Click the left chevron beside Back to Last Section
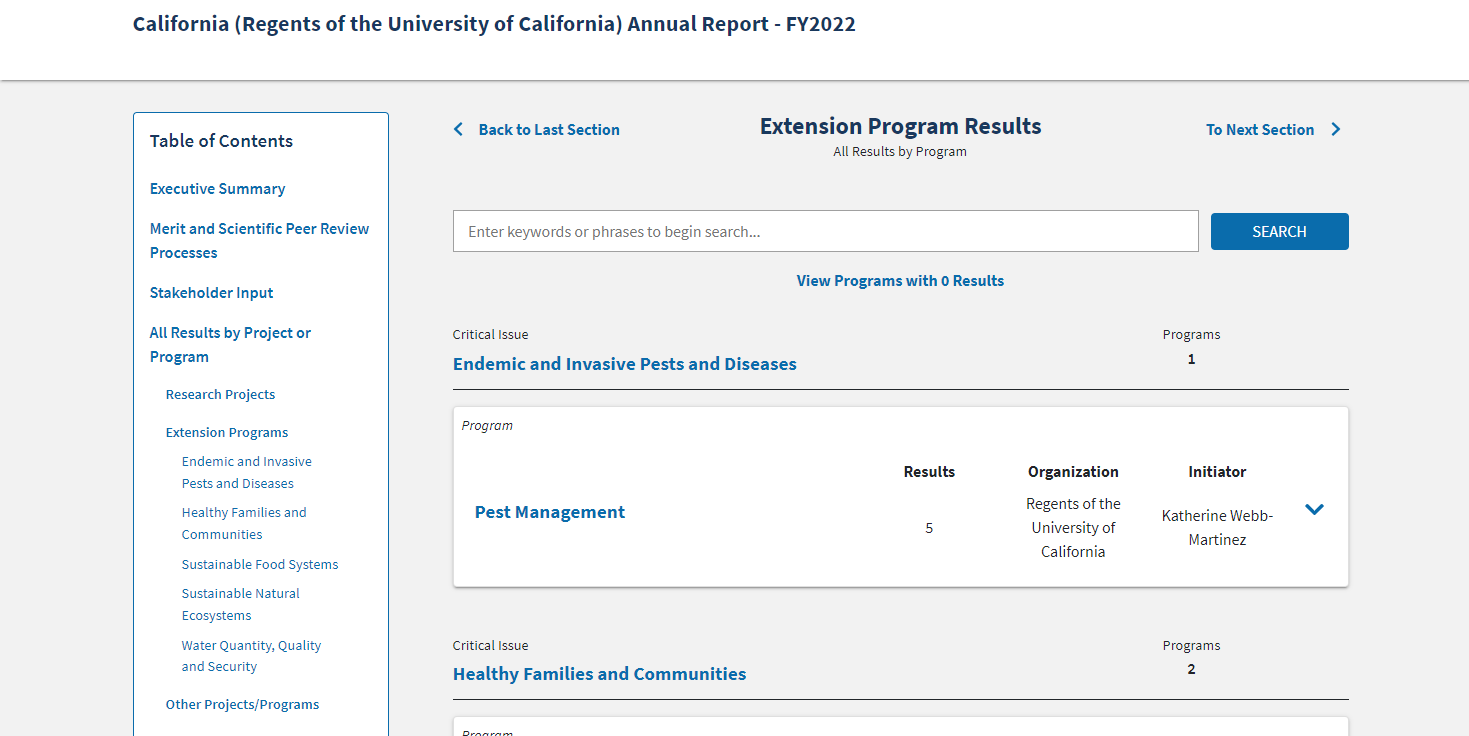 [x=459, y=130]
